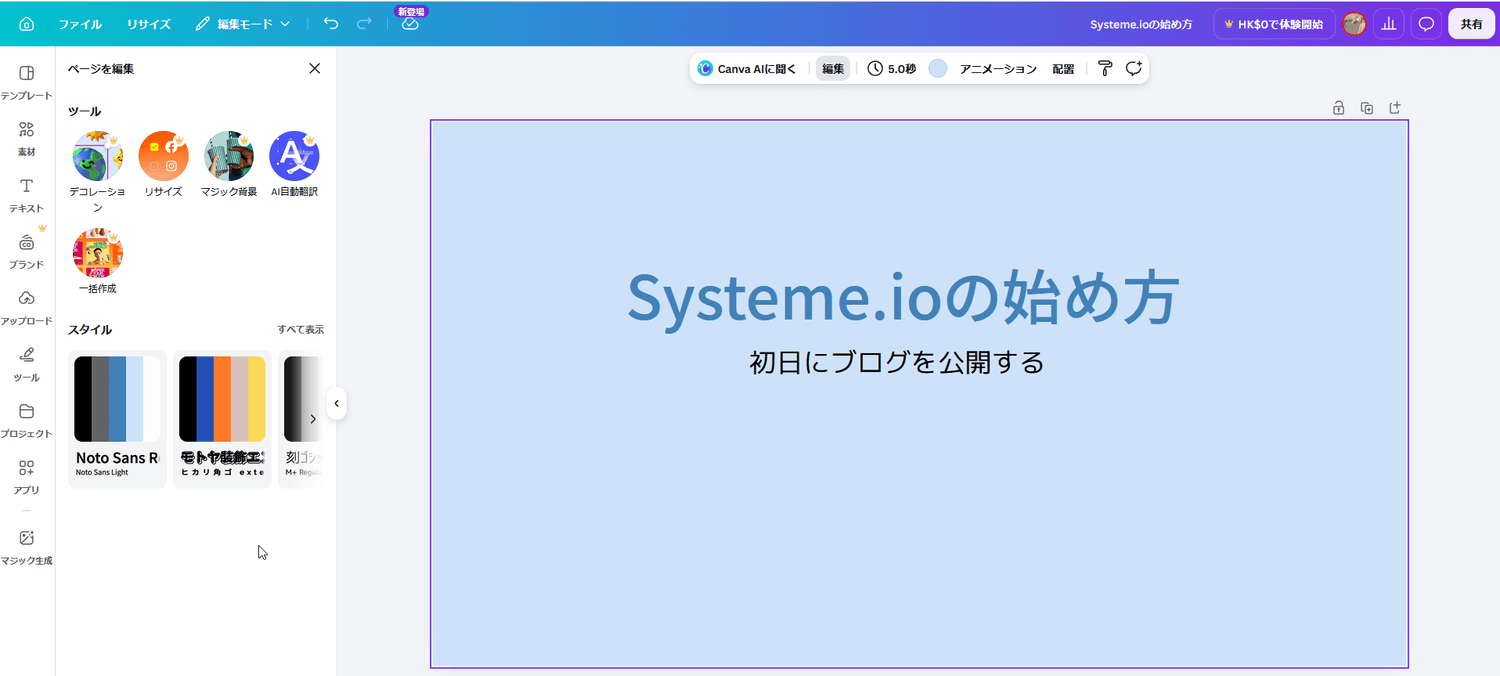The image size is (1500, 676).
Task: Start trial with HK$0で体験開始 button
Action: pos(1274,24)
